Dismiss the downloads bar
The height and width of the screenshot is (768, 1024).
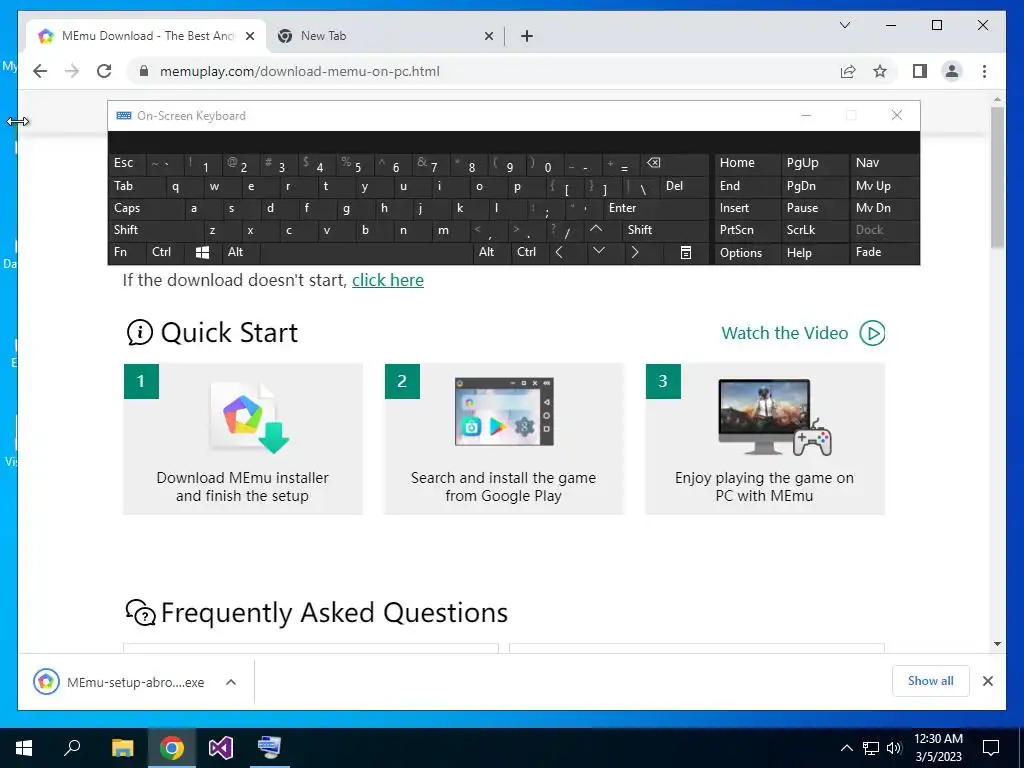[988, 681]
